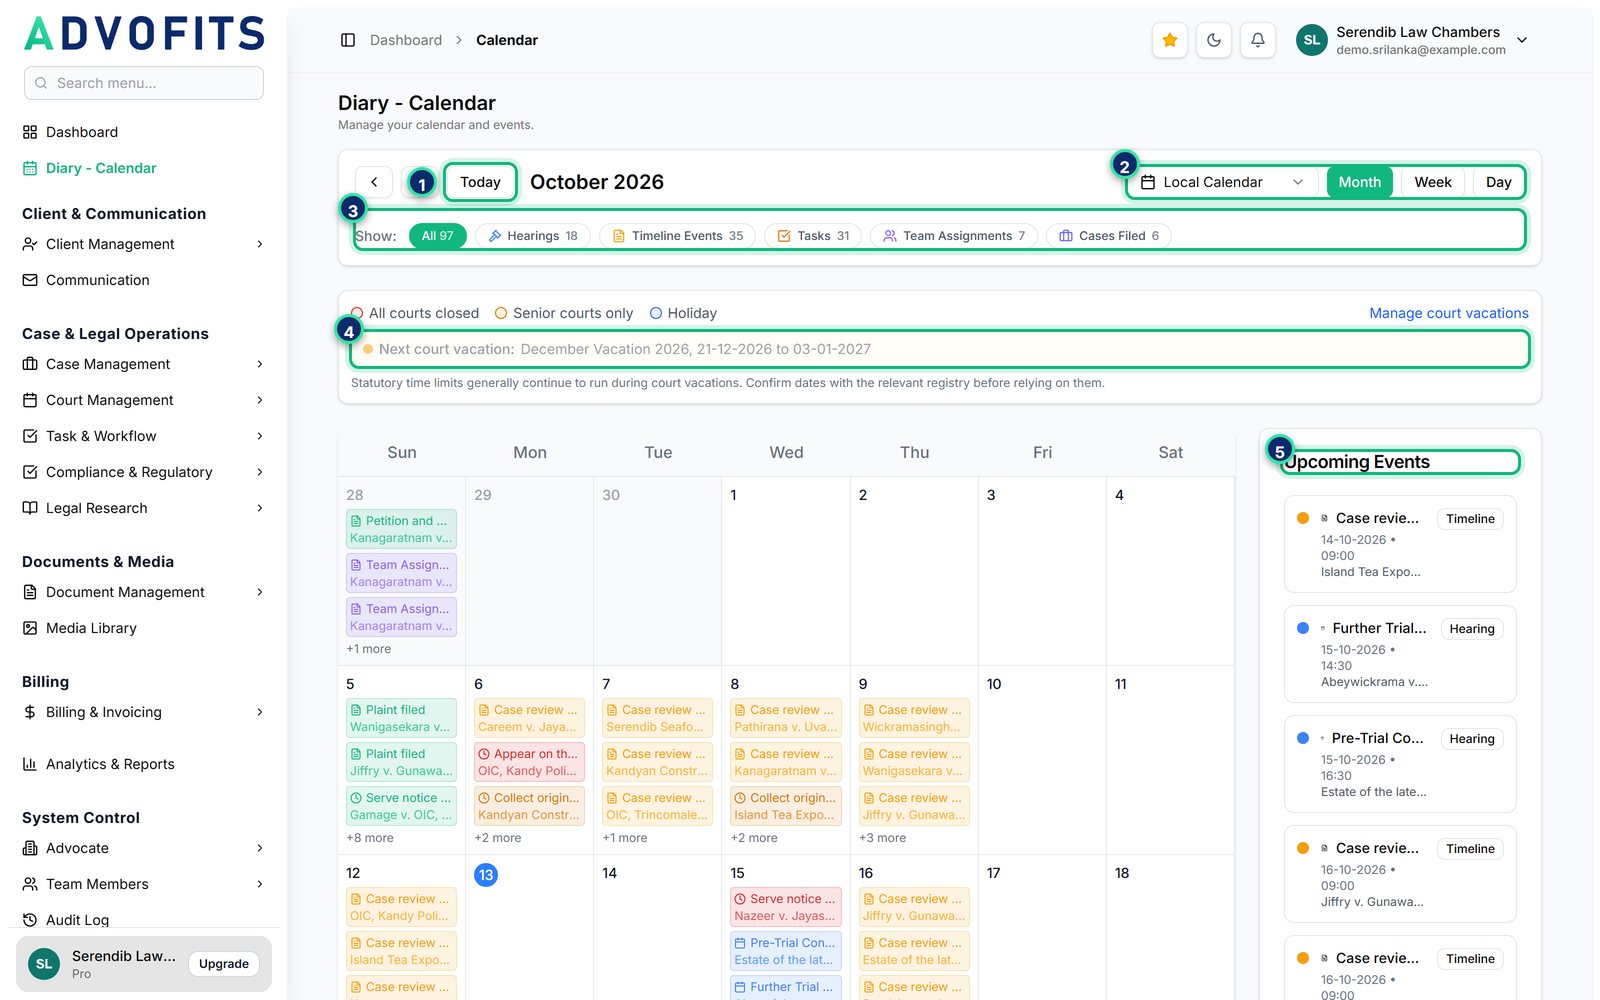The image size is (1600, 1000).
Task: Toggle the Timeline Events 35 filter
Action: (678, 236)
